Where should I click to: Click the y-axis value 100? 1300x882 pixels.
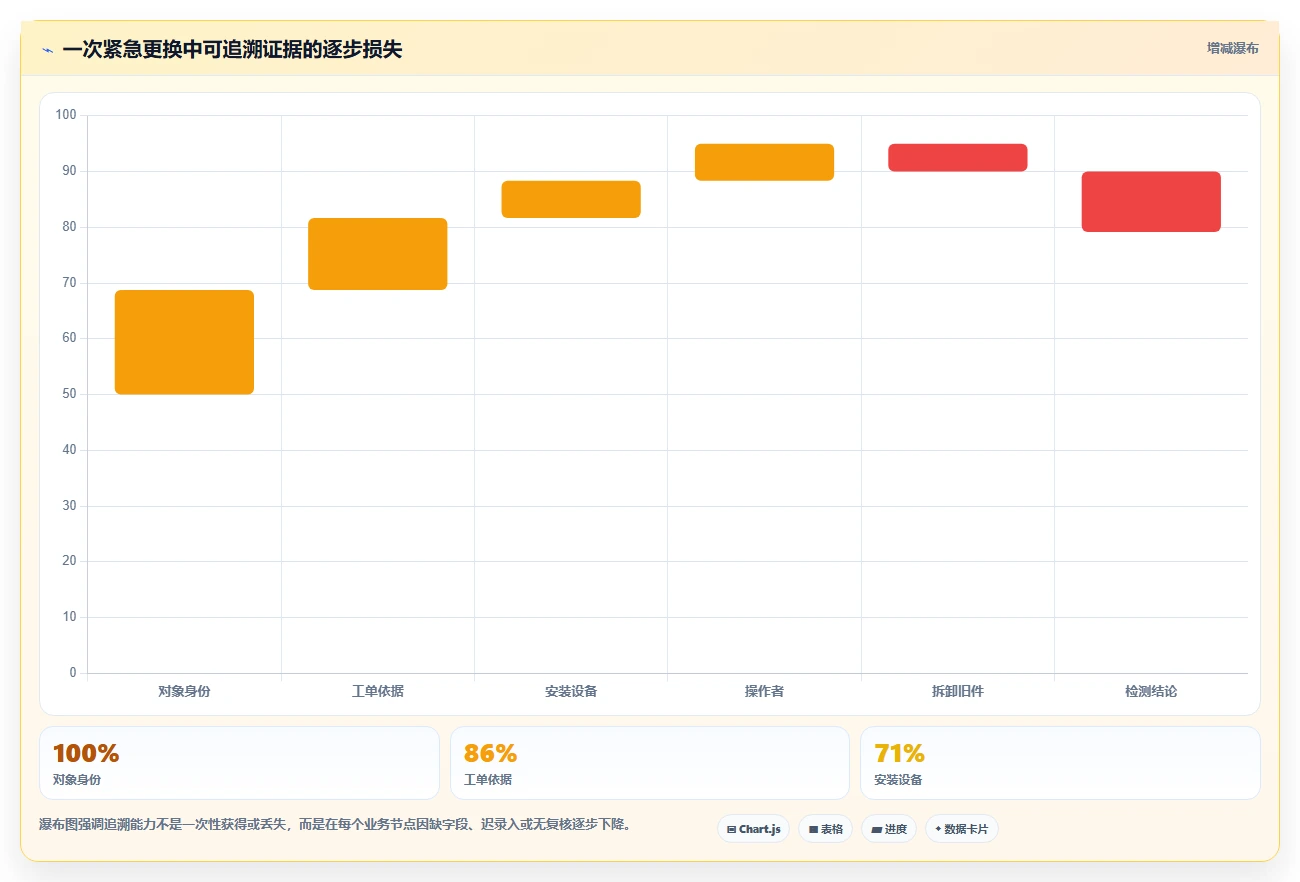click(66, 115)
